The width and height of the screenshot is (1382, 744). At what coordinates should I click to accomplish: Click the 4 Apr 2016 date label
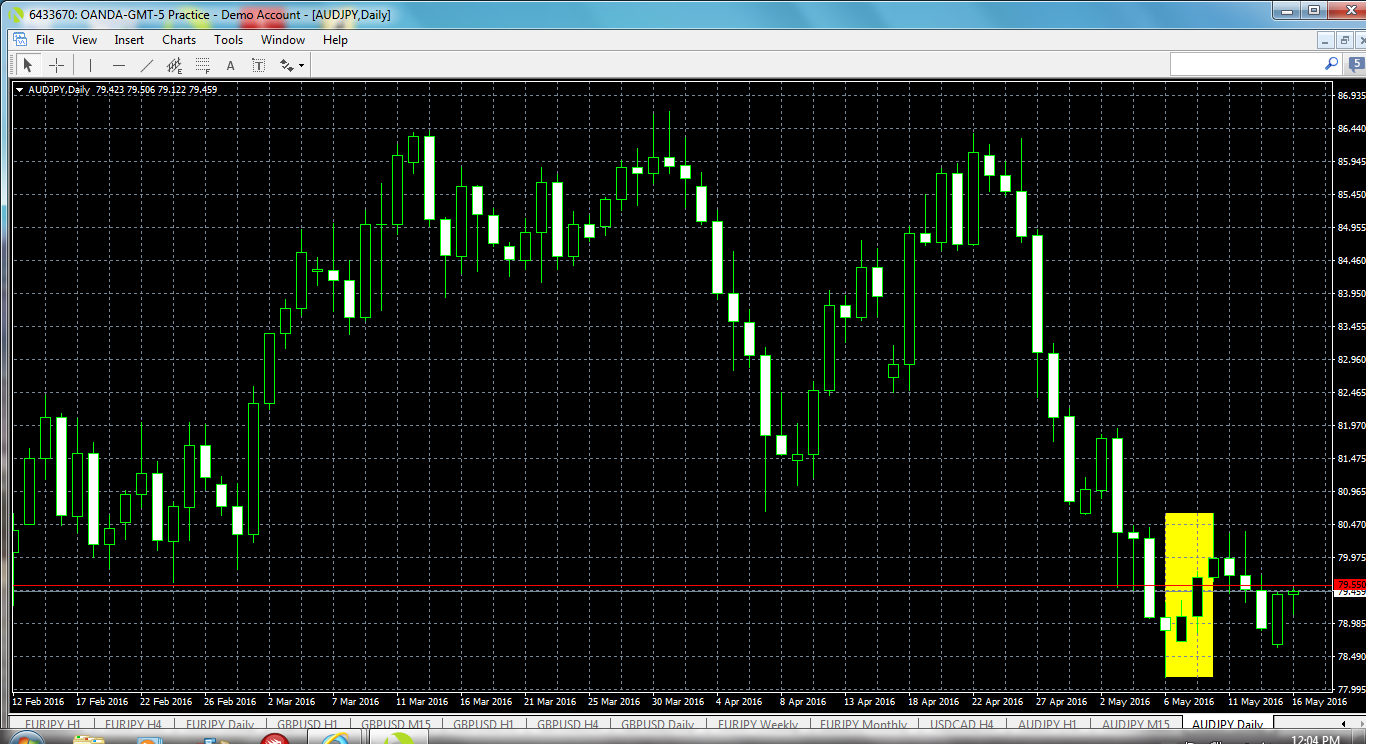click(741, 702)
